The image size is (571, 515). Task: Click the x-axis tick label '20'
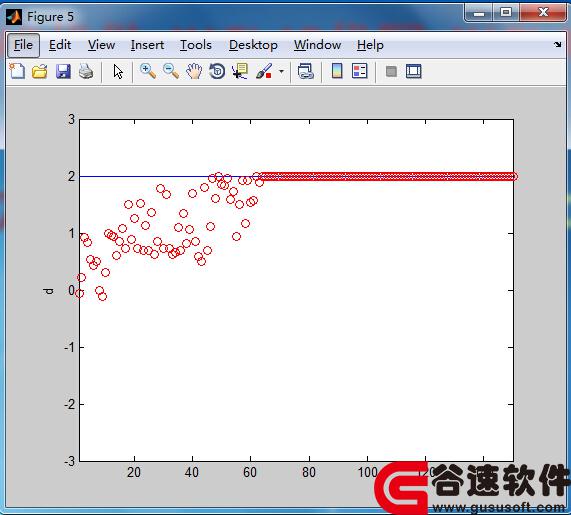point(134,472)
